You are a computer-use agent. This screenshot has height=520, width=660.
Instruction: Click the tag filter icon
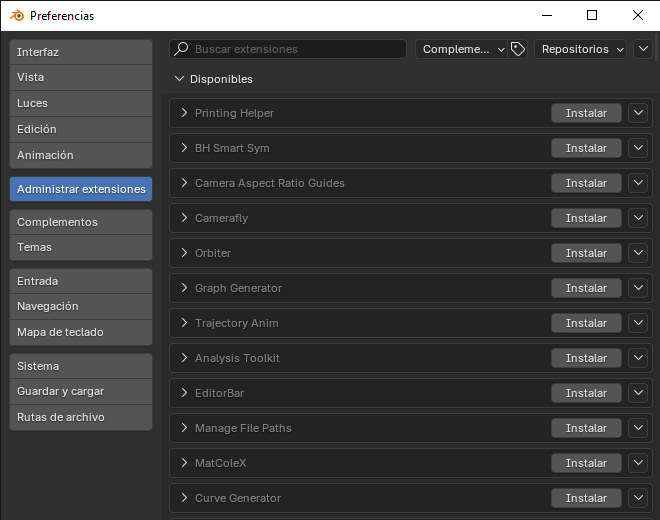click(518, 49)
